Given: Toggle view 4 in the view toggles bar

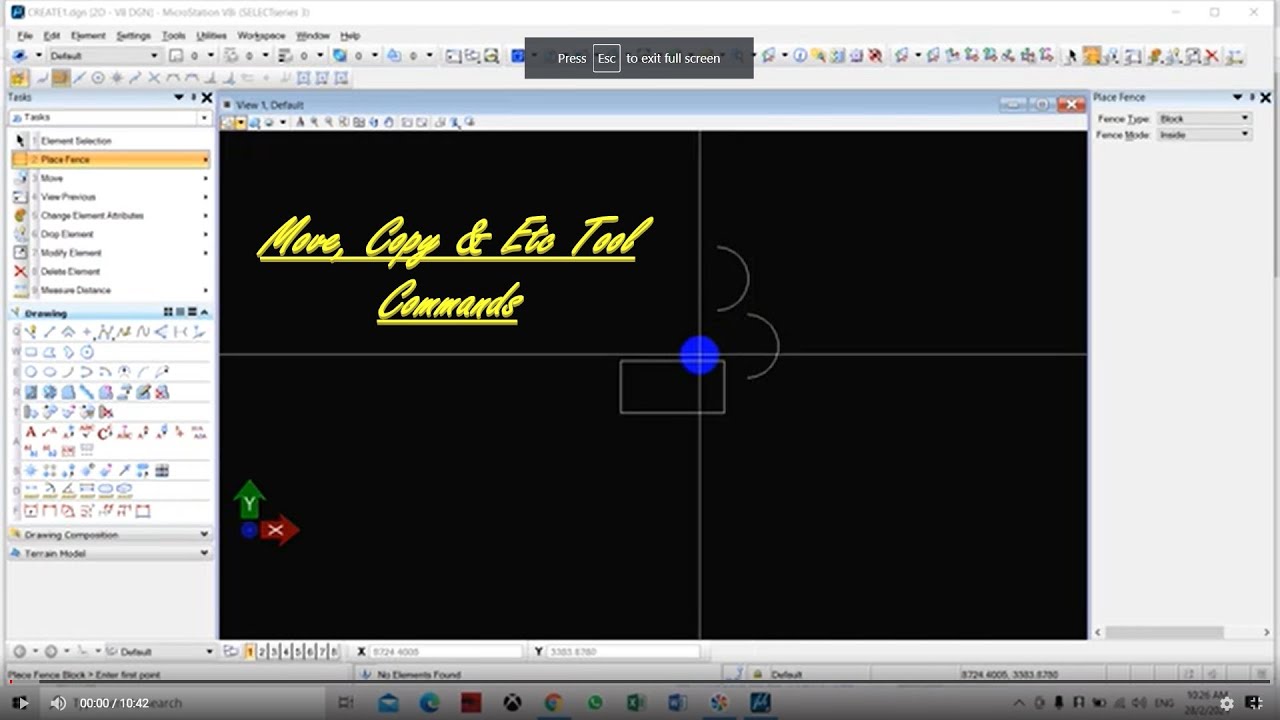Looking at the screenshot, I should pyautogui.click(x=286, y=652).
